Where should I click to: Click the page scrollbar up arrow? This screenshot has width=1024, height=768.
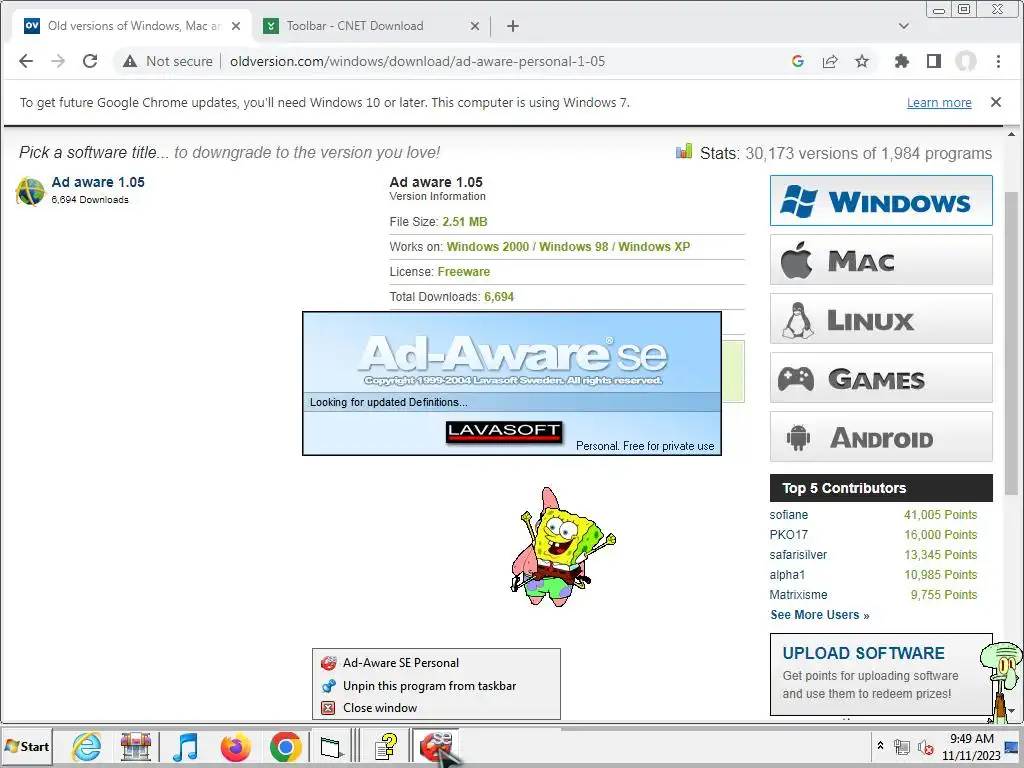[x=1012, y=135]
